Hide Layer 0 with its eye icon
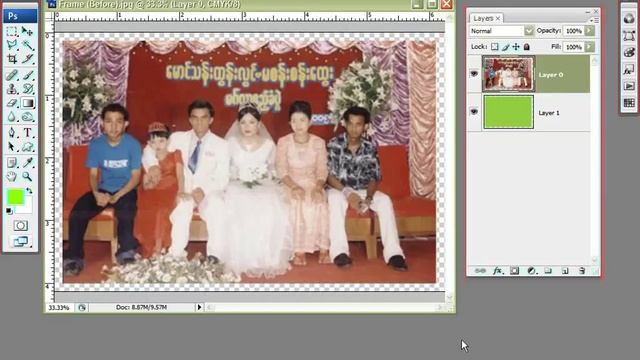This screenshot has height=360, width=640. 474,74
